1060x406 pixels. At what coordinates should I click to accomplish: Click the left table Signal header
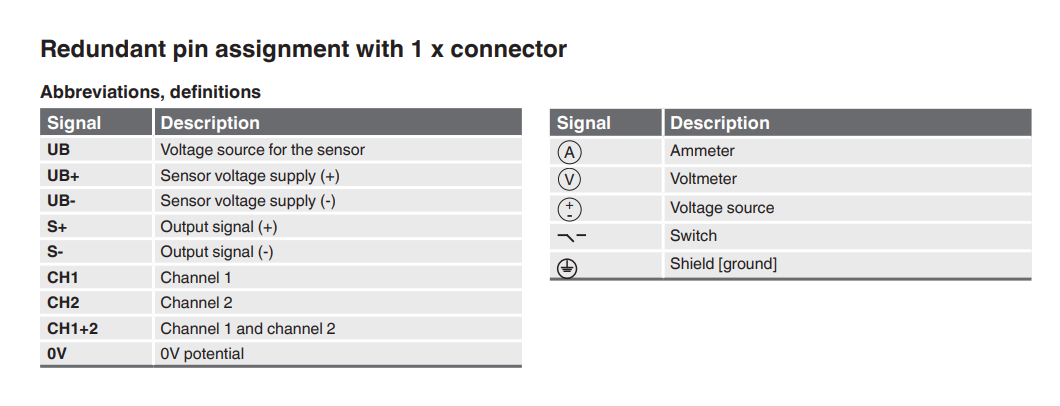click(75, 123)
